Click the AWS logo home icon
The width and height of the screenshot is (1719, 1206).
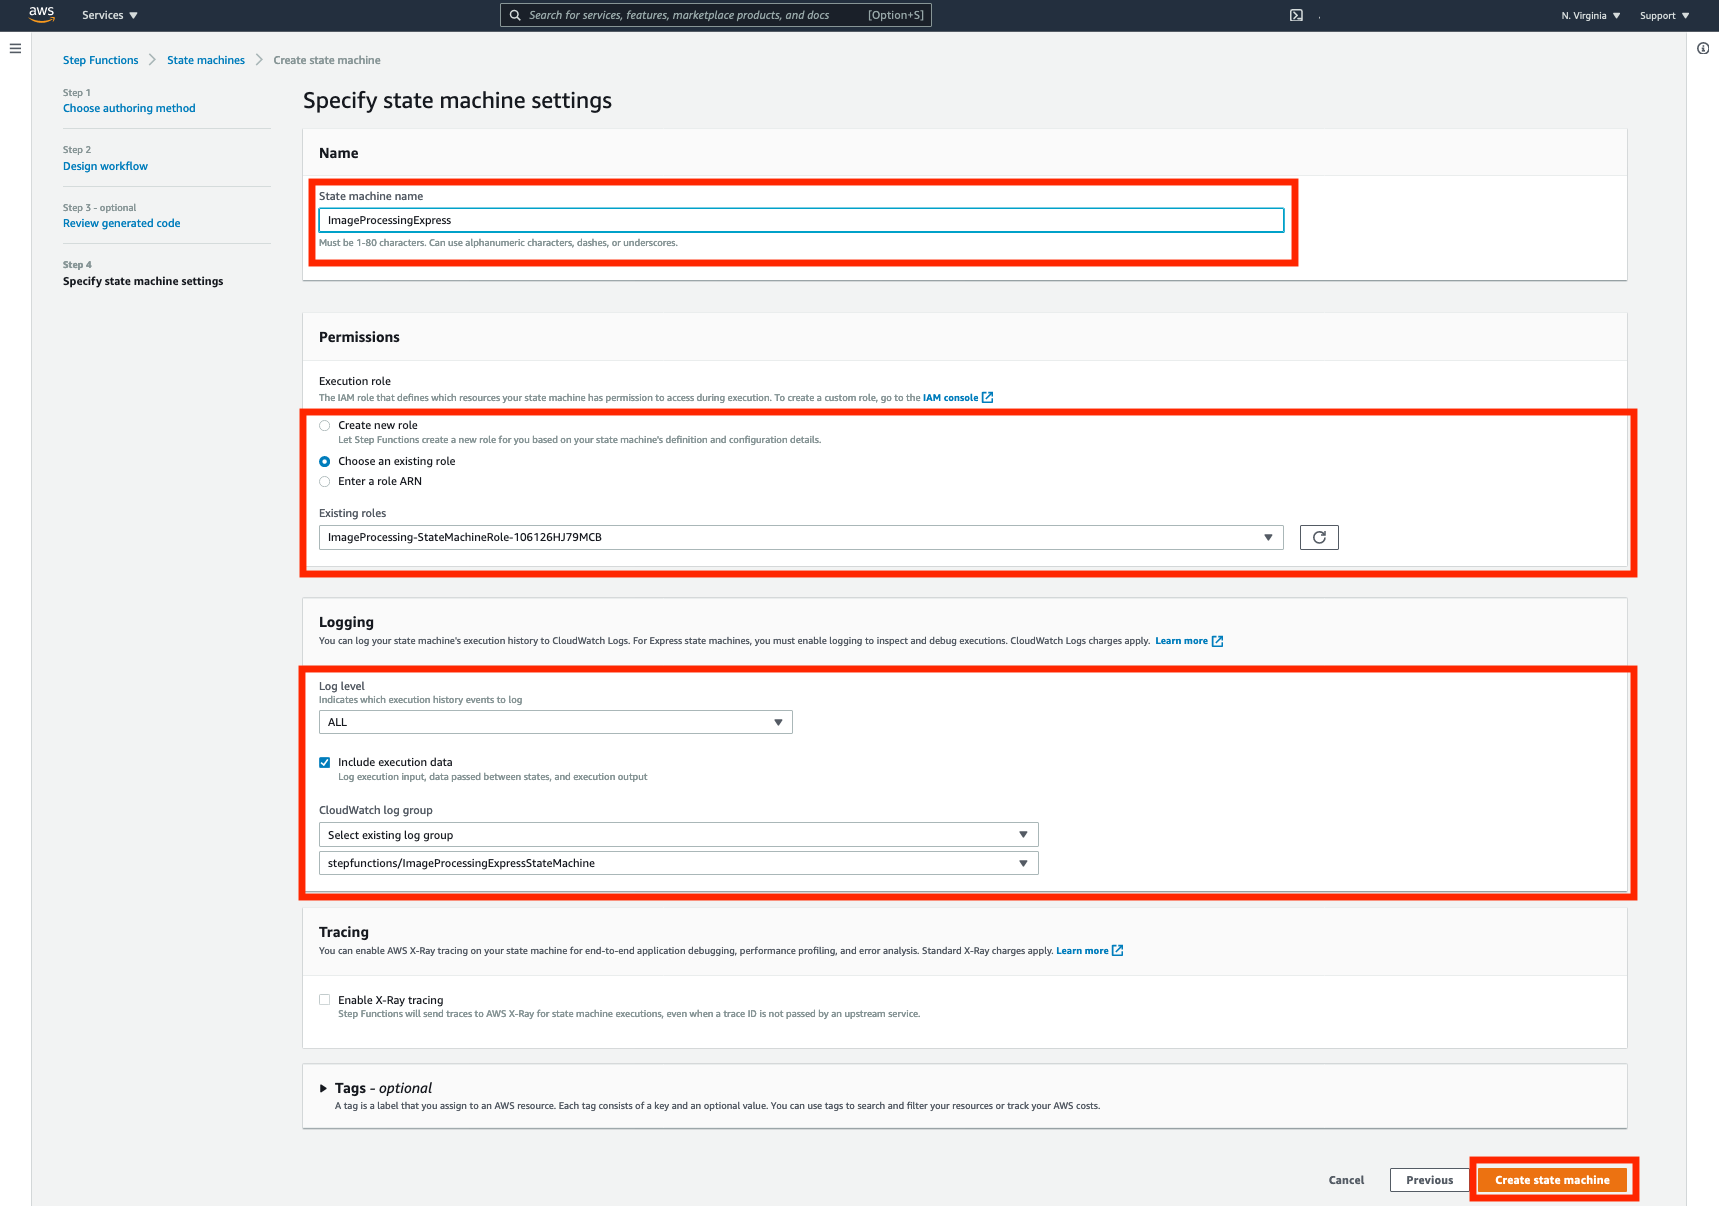point(41,14)
